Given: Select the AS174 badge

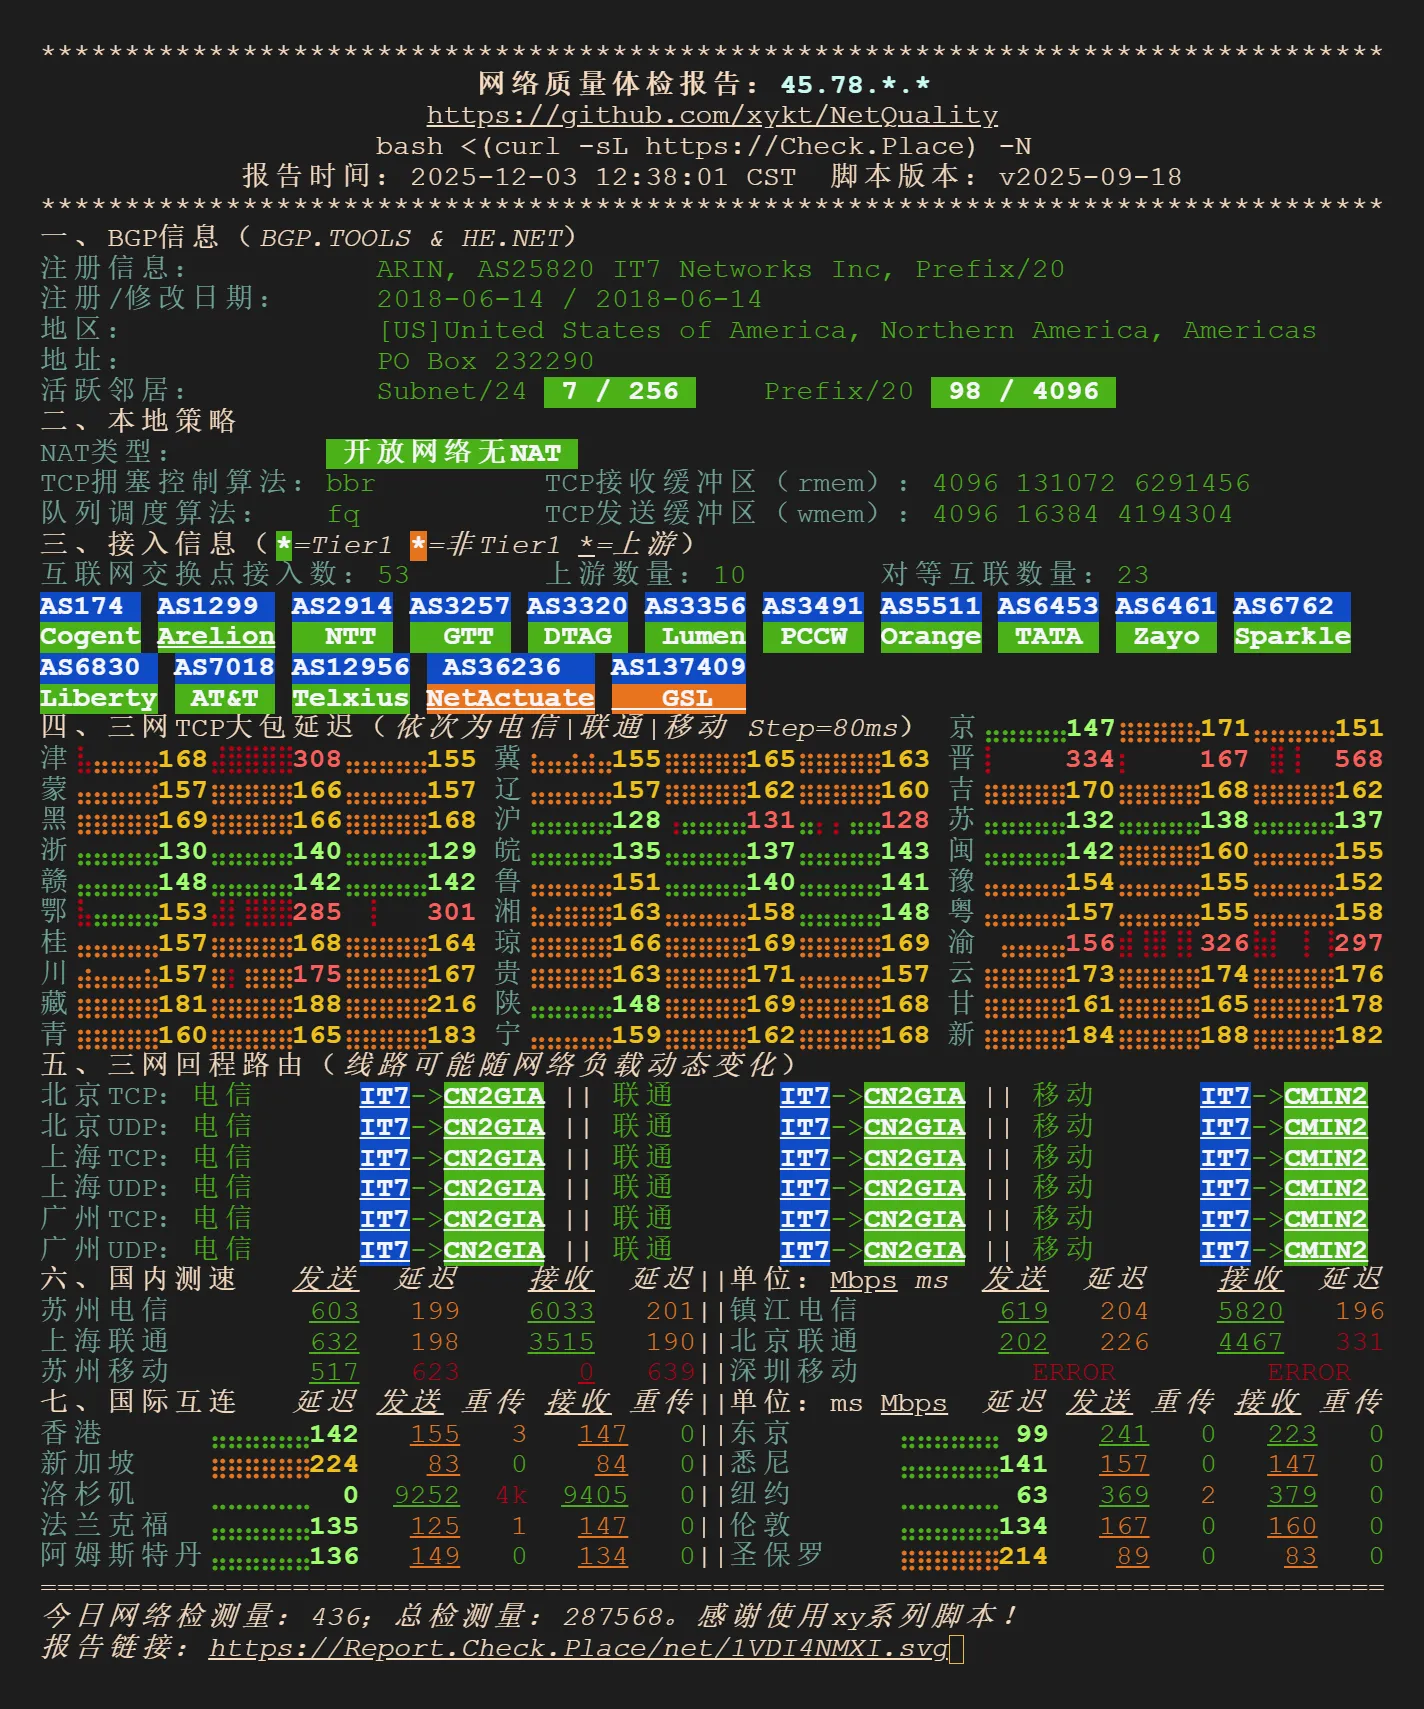Looking at the screenshot, I should pyautogui.click(x=82, y=606).
